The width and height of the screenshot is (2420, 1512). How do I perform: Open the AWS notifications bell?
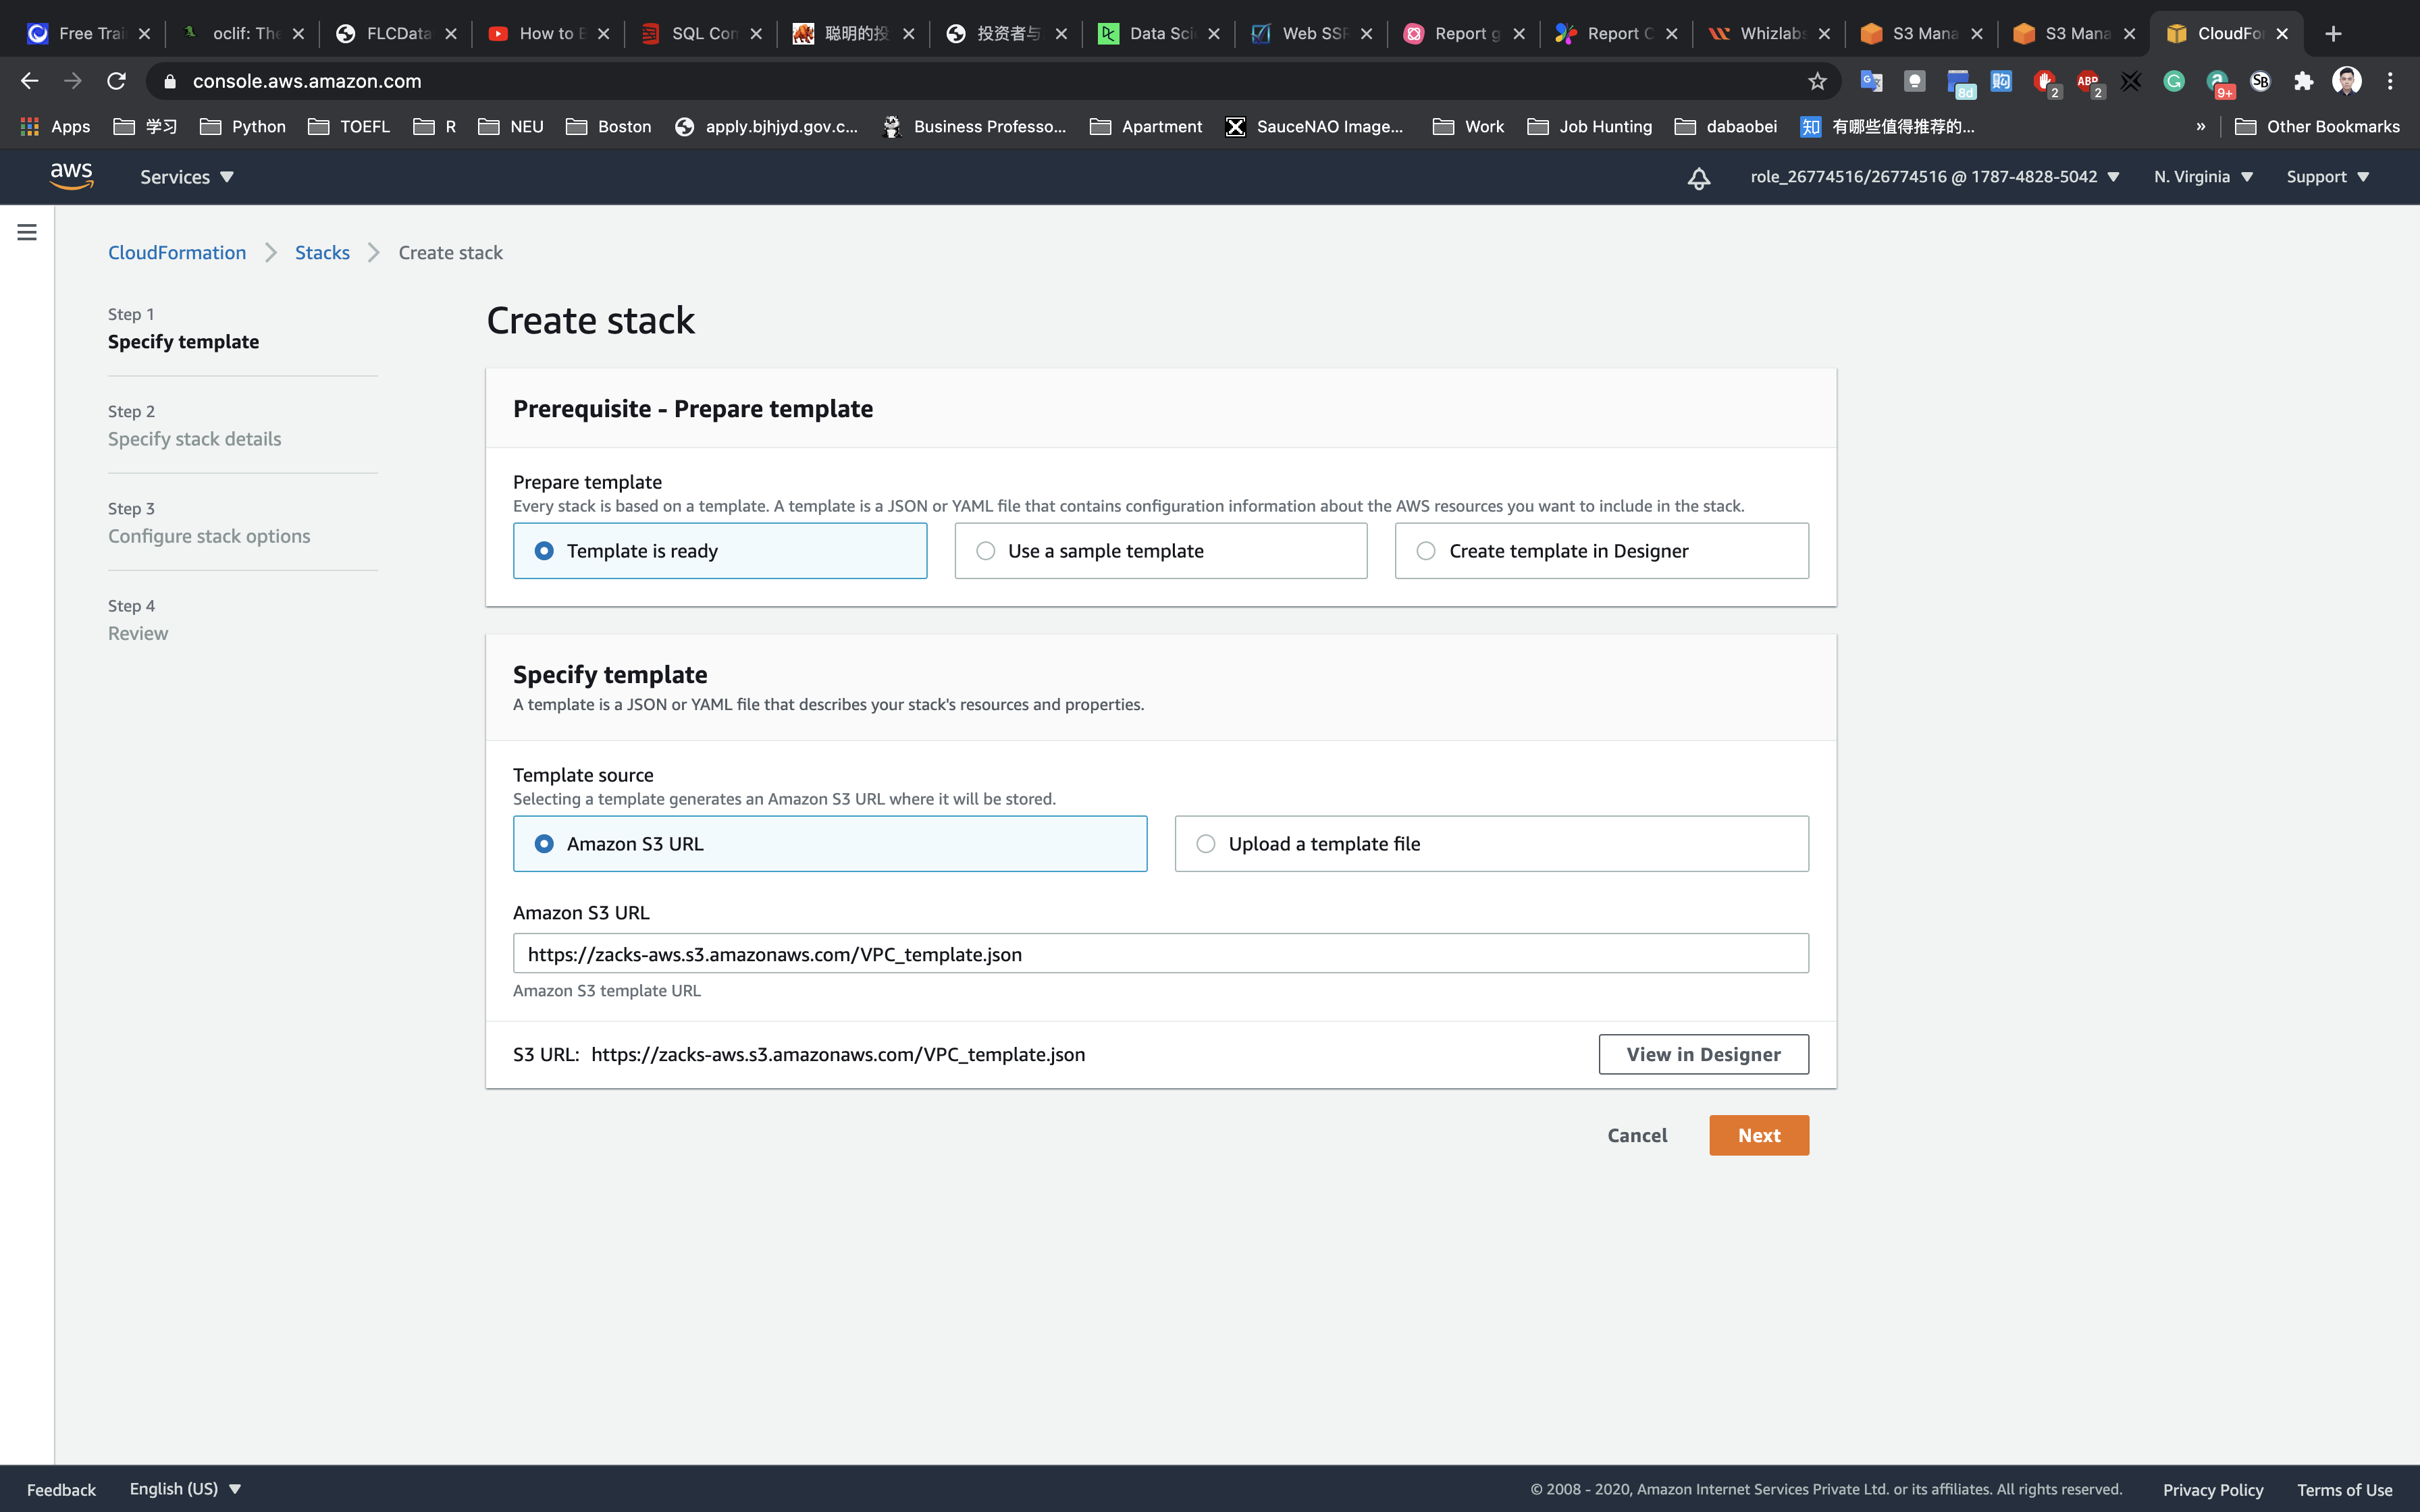point(1698,177)
